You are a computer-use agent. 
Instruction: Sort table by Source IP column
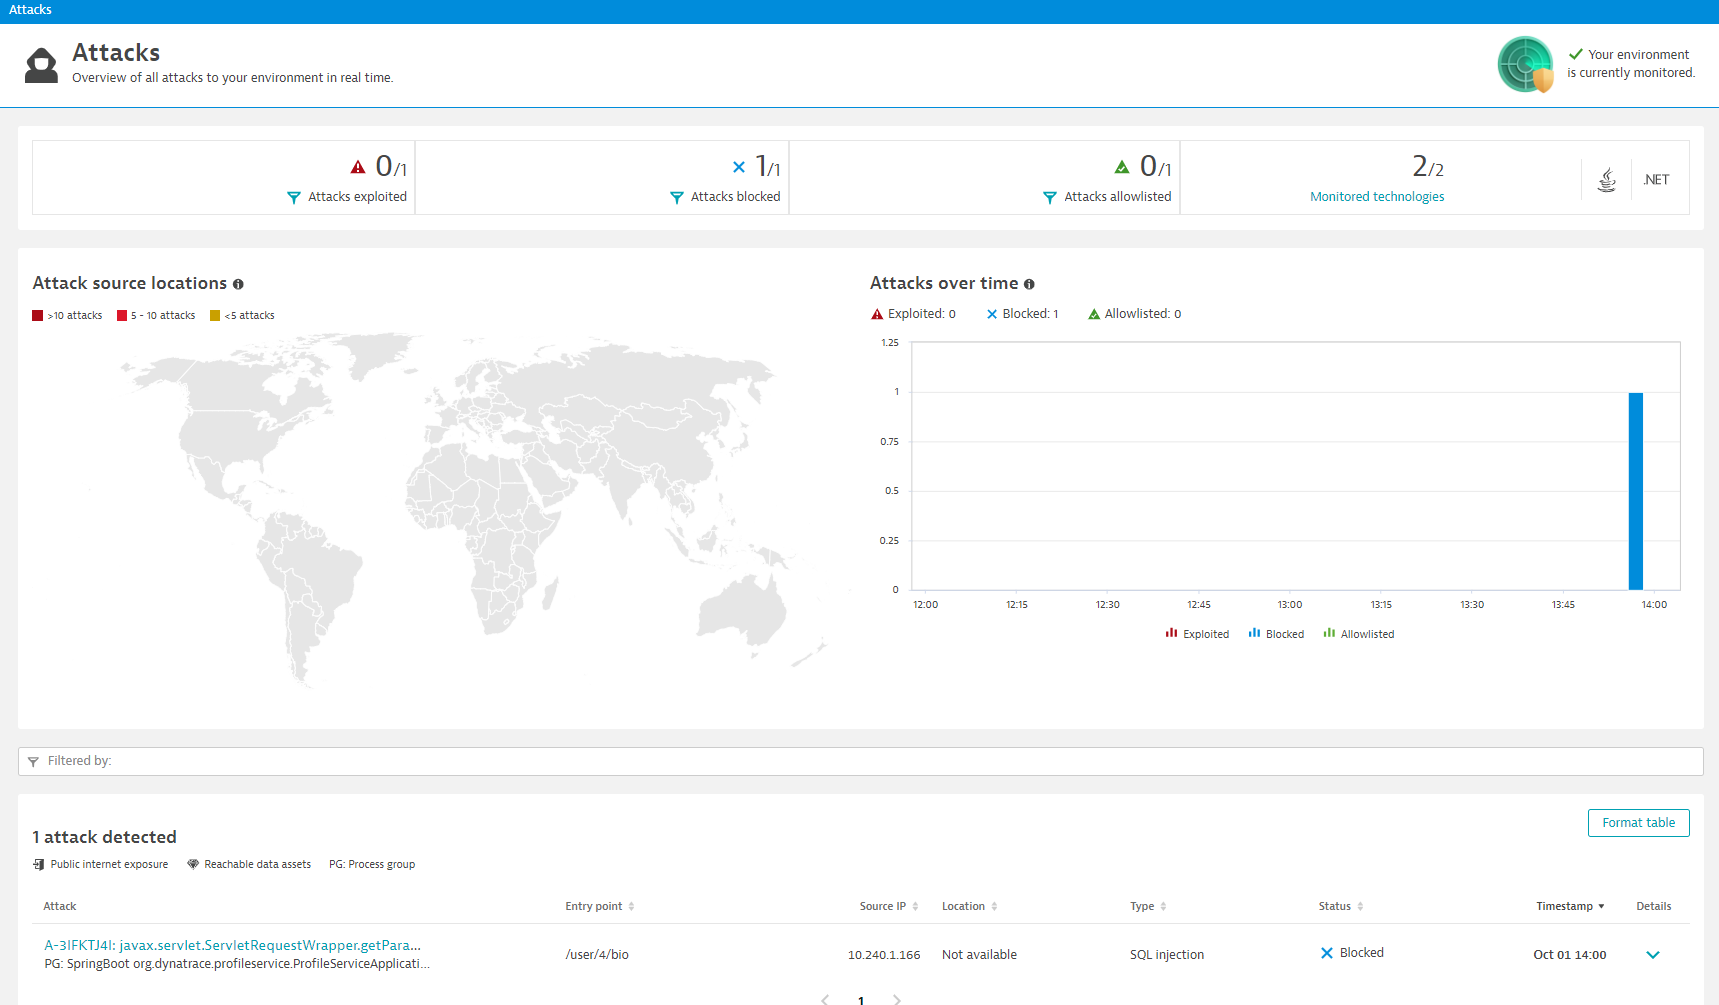click(x=889, y=906)
